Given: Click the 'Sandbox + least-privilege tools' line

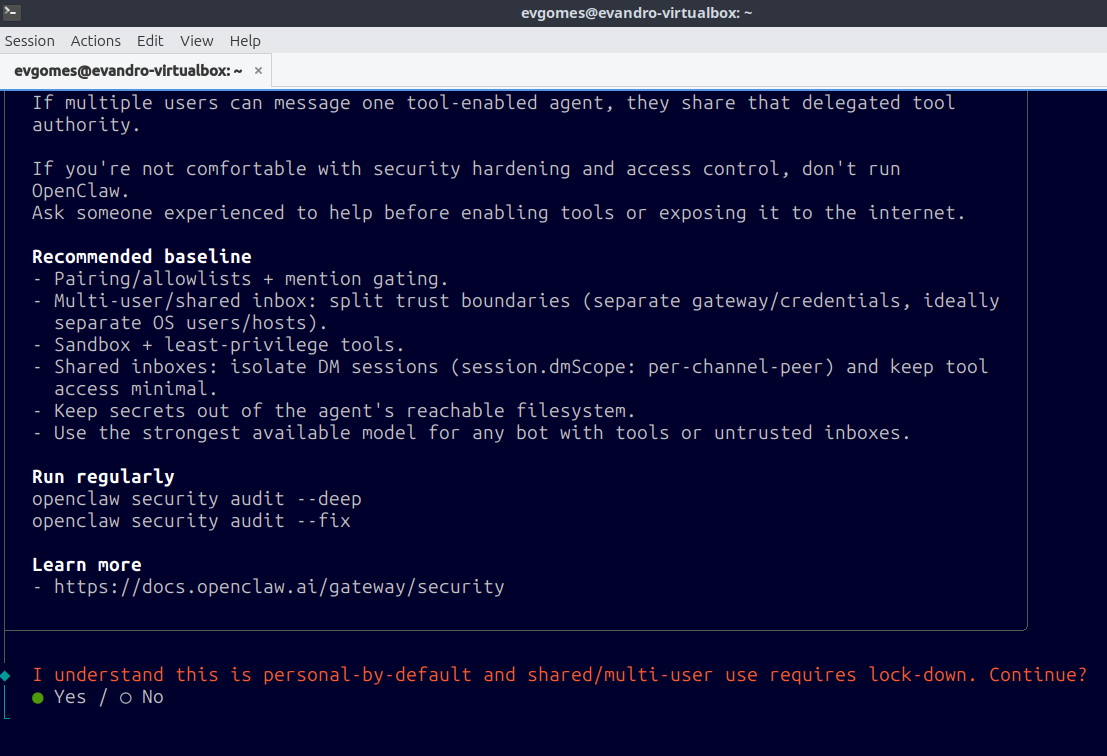Looking at the screenshot, I should 218,345.
